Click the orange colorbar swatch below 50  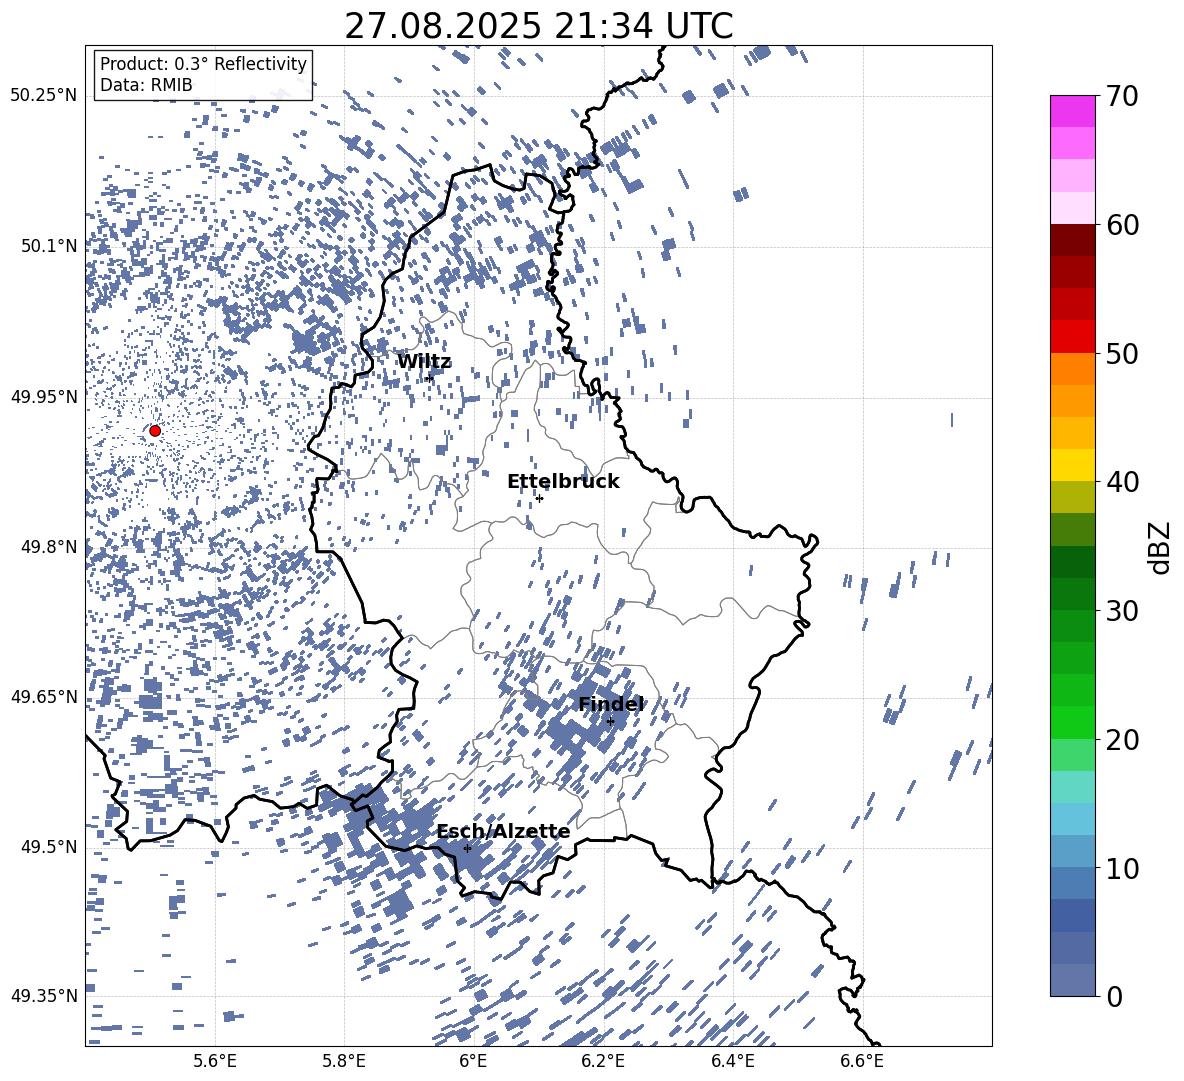1072,369
